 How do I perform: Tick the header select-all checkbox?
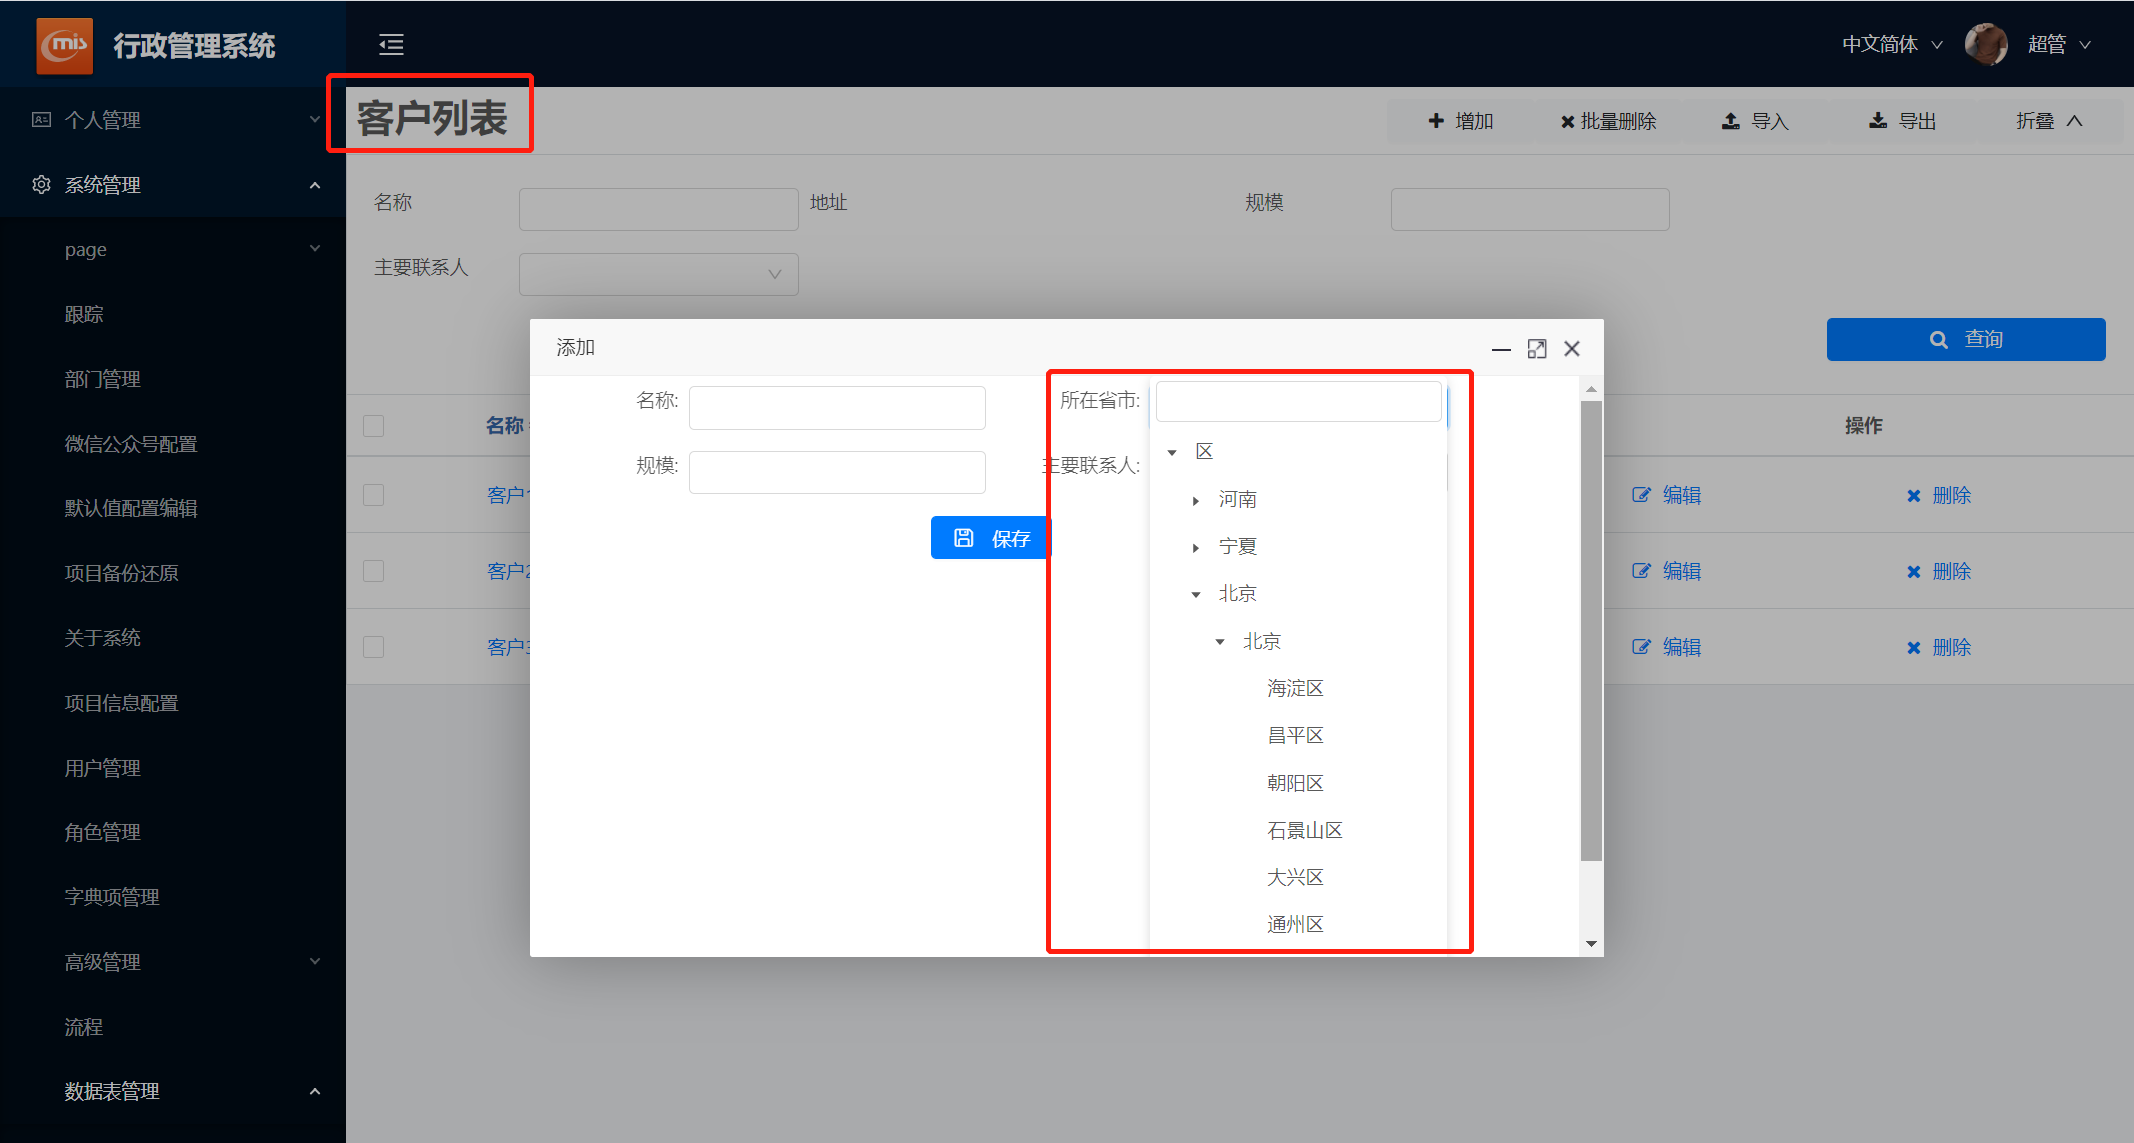click(x=373, y=426)
